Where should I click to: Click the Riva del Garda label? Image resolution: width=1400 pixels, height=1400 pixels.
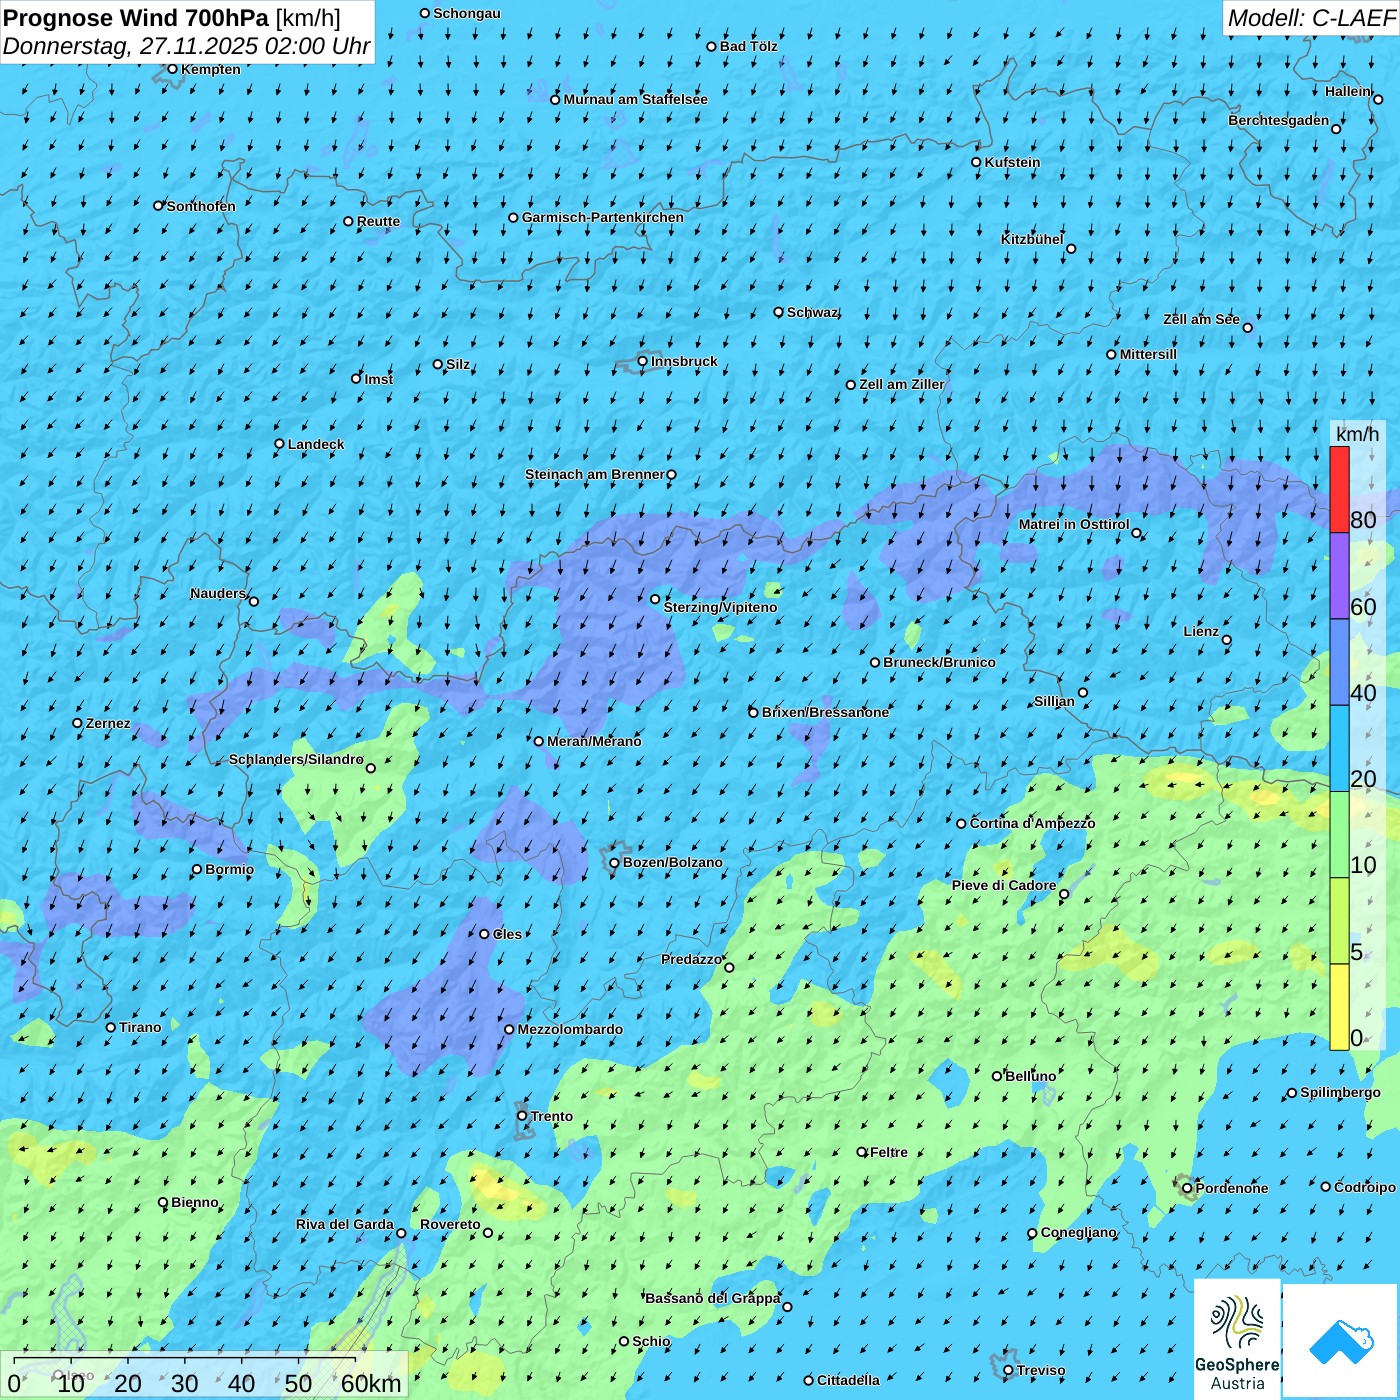[345, 1225]
